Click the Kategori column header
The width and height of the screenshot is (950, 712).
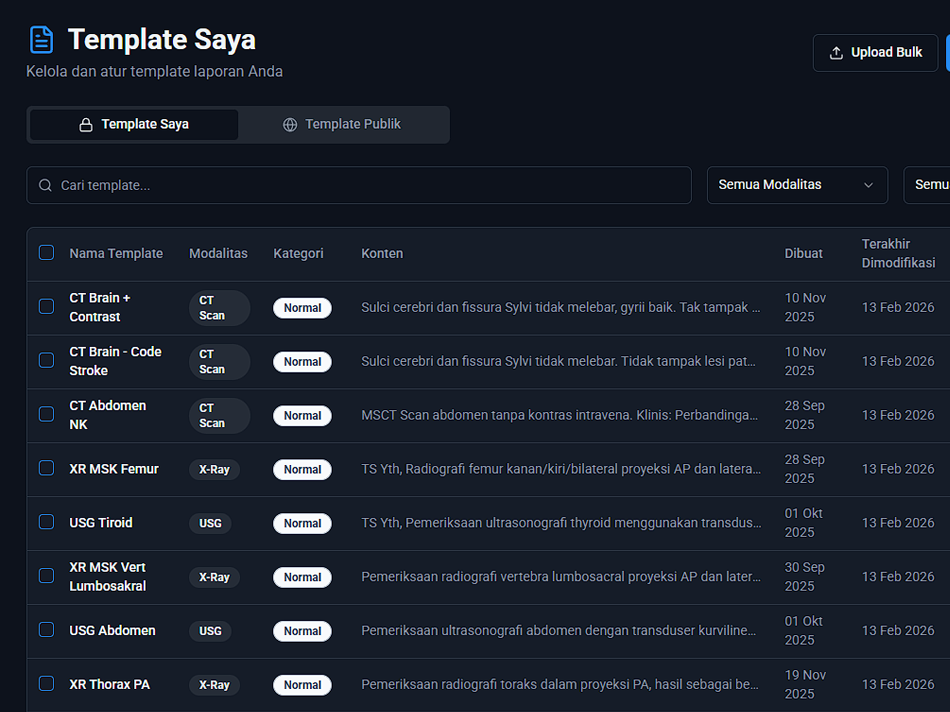pos(298,253)
